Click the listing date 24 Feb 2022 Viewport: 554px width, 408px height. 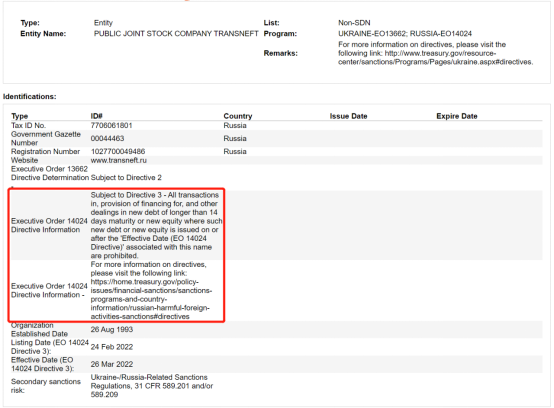pos(112,347)
